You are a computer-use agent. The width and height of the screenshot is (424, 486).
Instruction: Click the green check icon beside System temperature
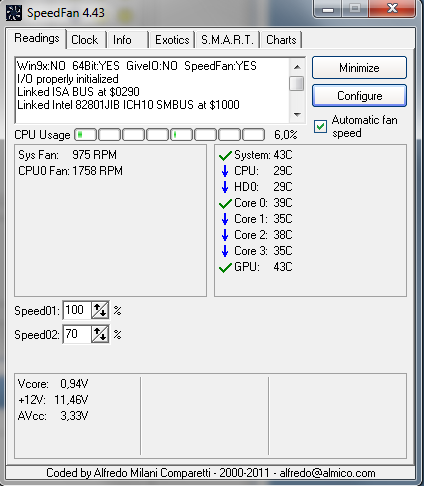225,155
